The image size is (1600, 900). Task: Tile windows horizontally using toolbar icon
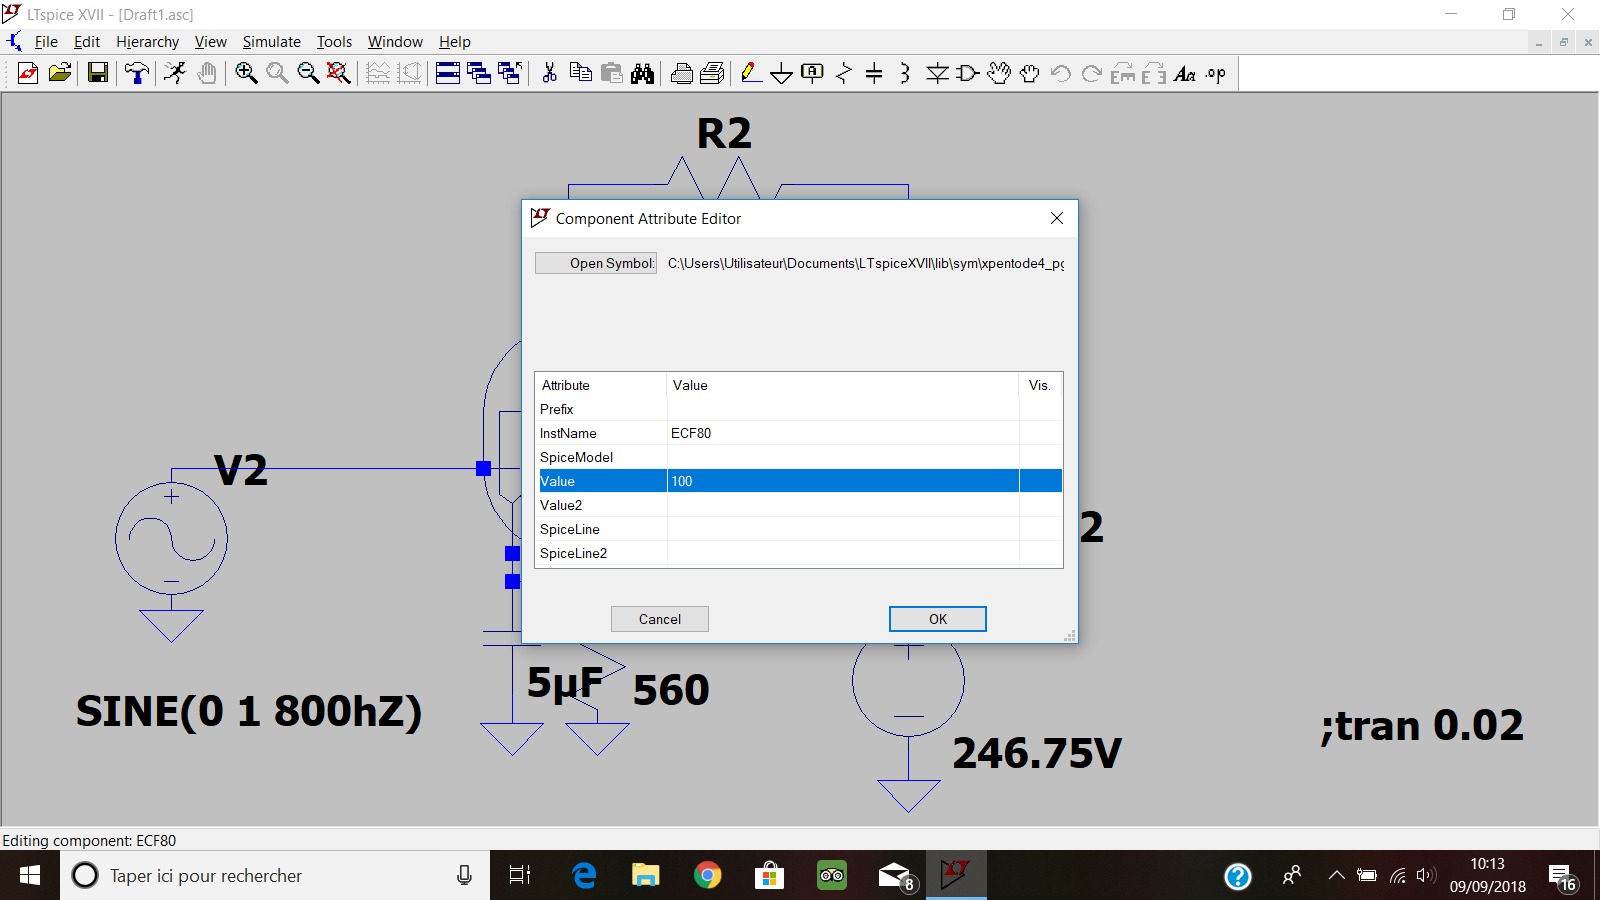448,73
